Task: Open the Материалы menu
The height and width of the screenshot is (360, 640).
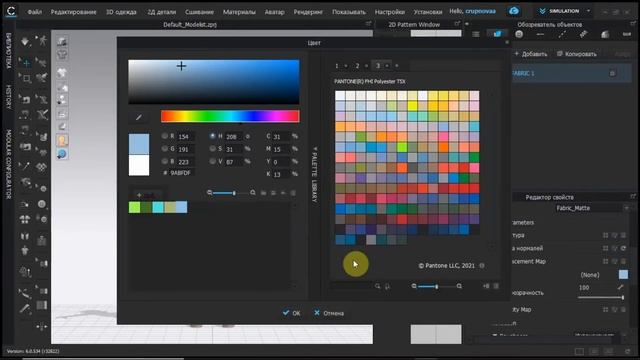Action: (239, 12)
